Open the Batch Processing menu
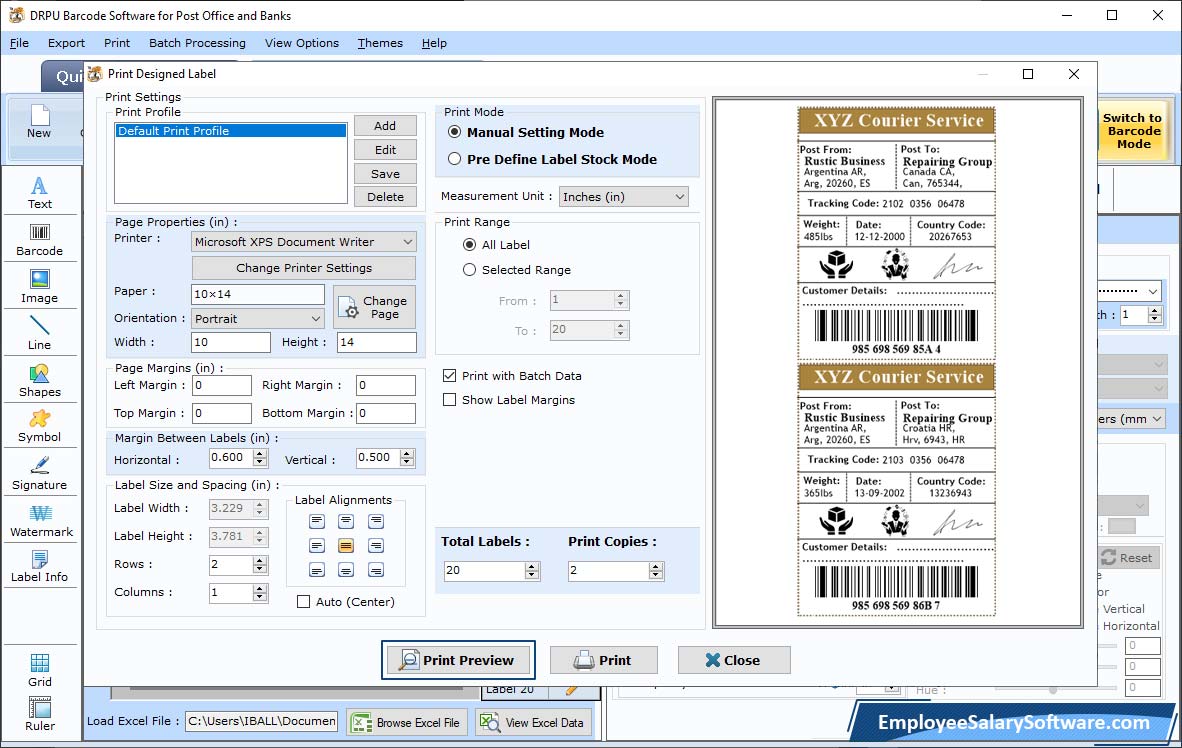 pyautogui.click(x=198, y=43)
